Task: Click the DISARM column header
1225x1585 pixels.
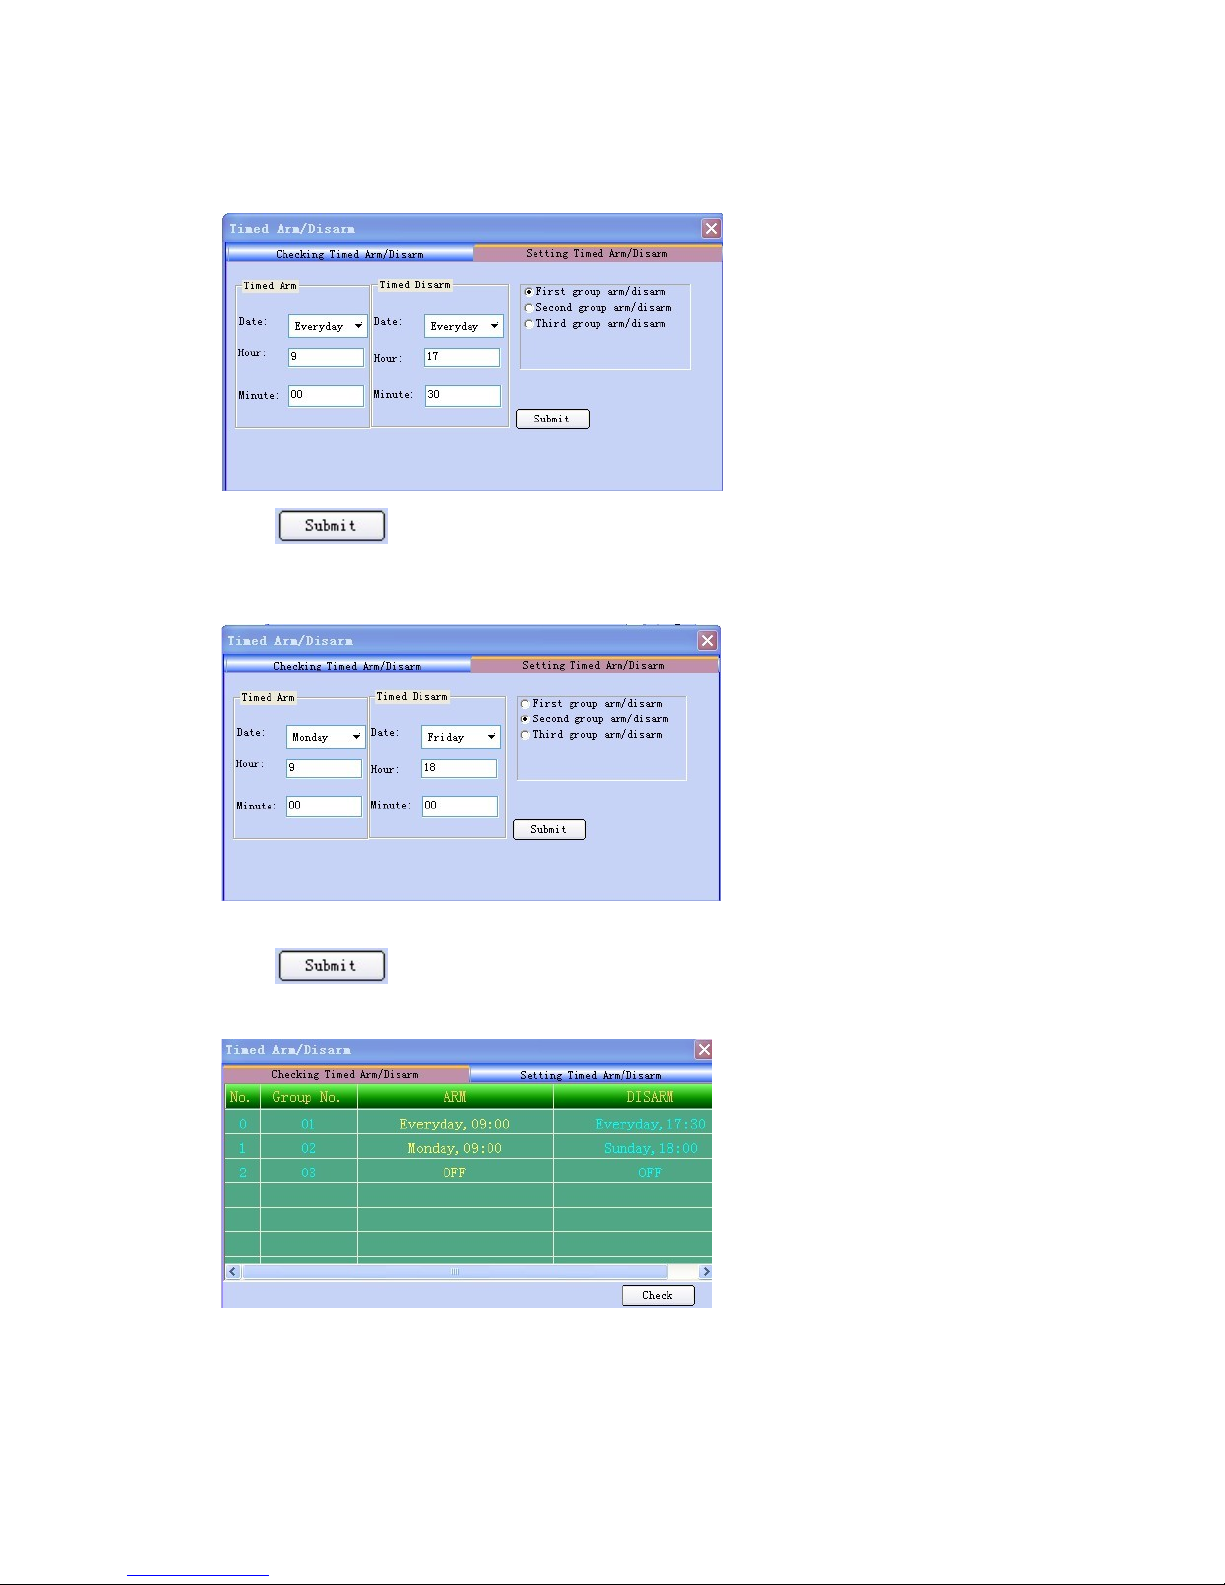Action: [x=633, y=1097]
